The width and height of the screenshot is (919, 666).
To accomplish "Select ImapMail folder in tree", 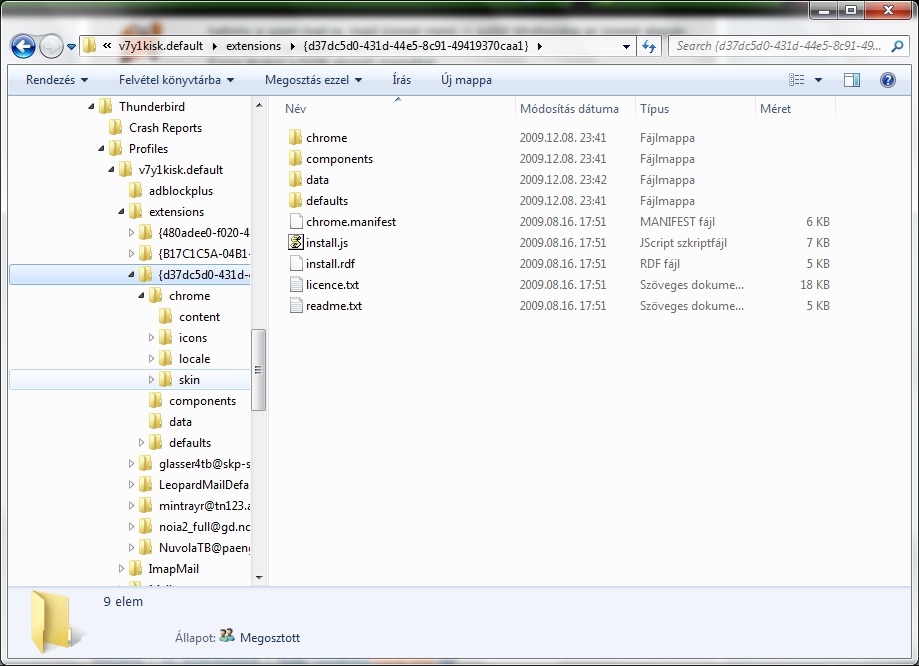I will [164, 569].
